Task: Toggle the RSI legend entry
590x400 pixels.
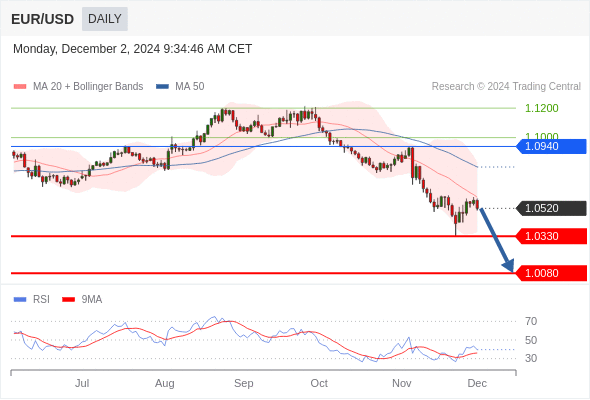Action: coord(32,300)
